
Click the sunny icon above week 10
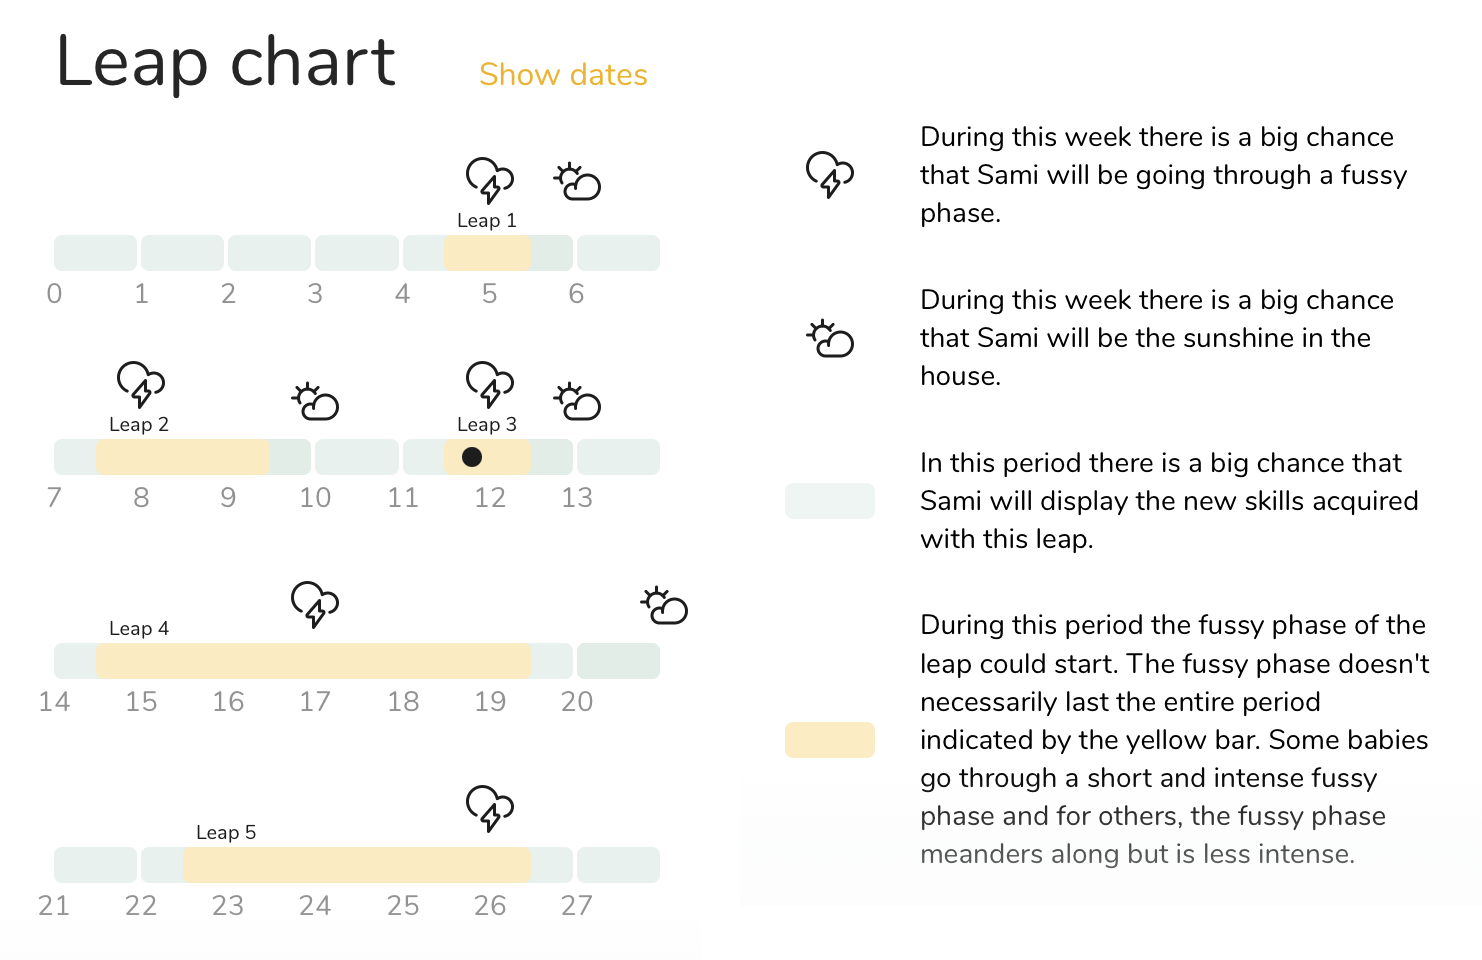point(315,401)
